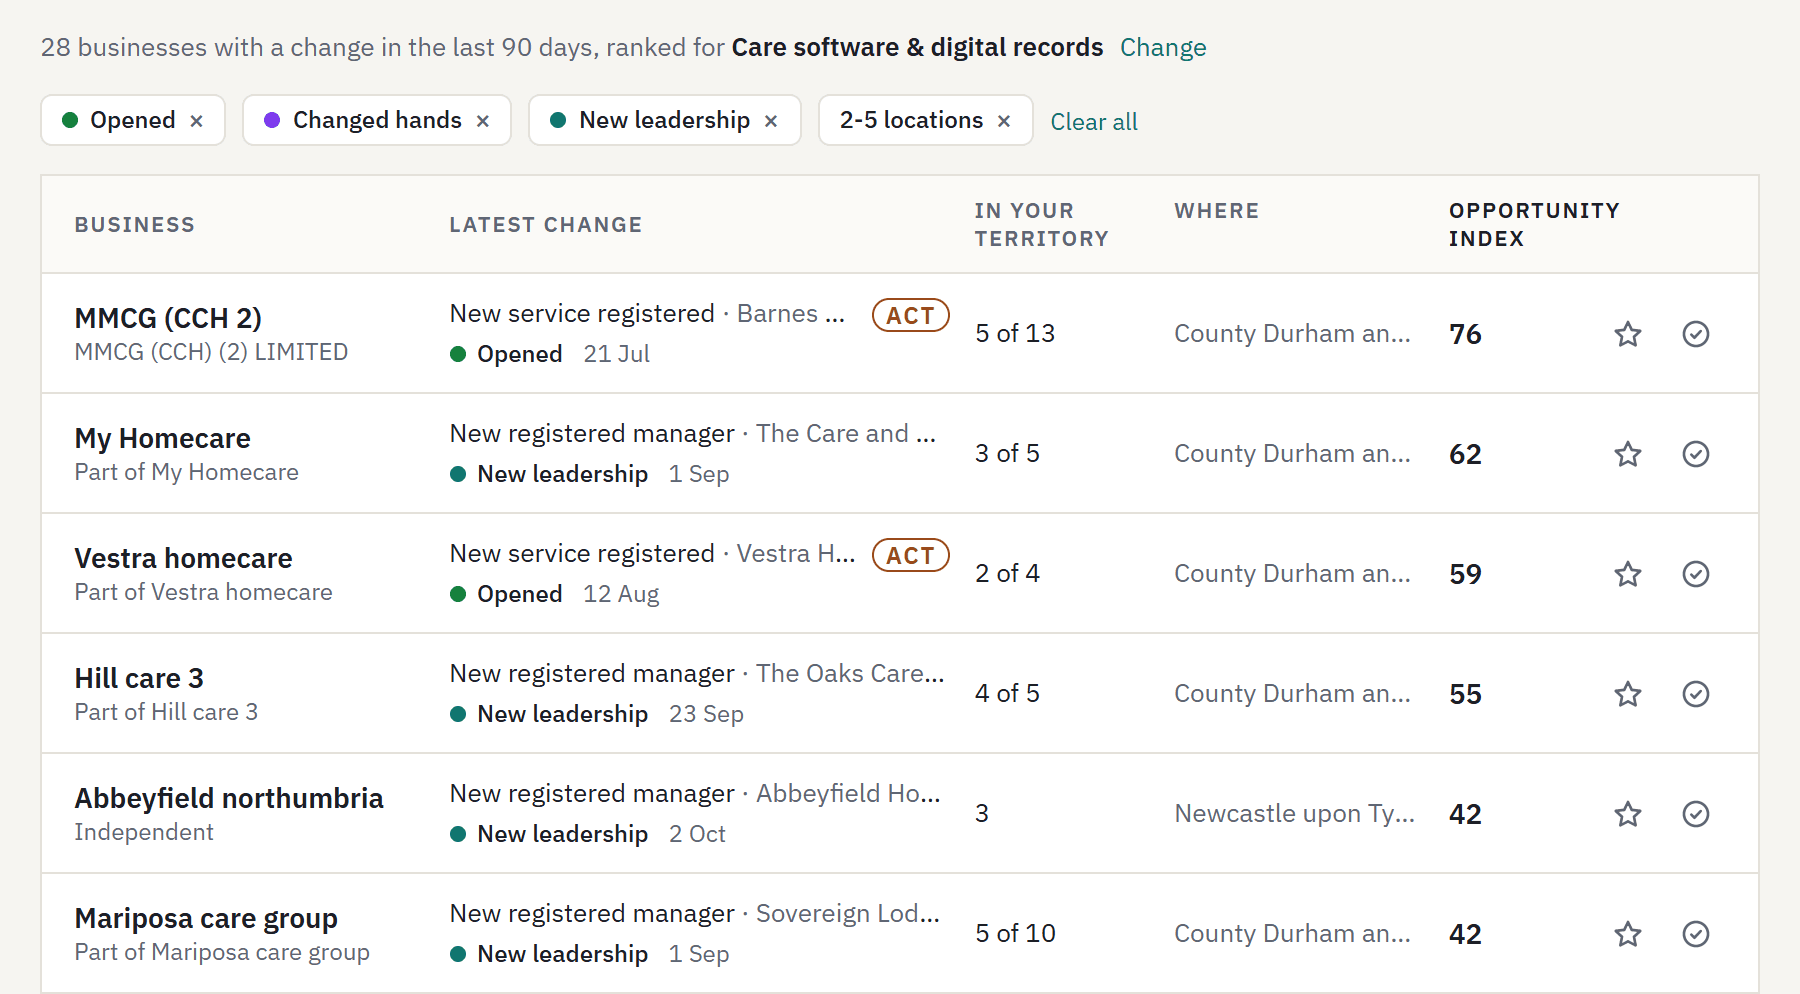Click '5 of 13' territory value
Viewport: 1800px width, 994px height.
(1015, 333)
